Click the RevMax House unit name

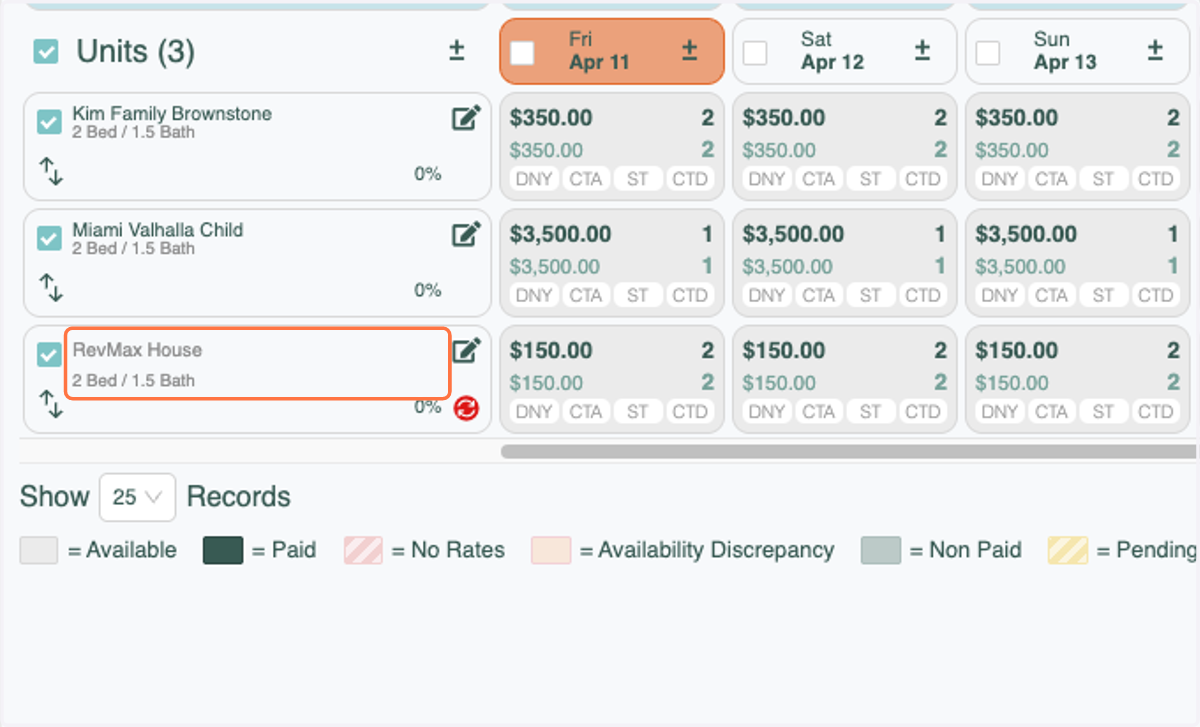point(137,350)
